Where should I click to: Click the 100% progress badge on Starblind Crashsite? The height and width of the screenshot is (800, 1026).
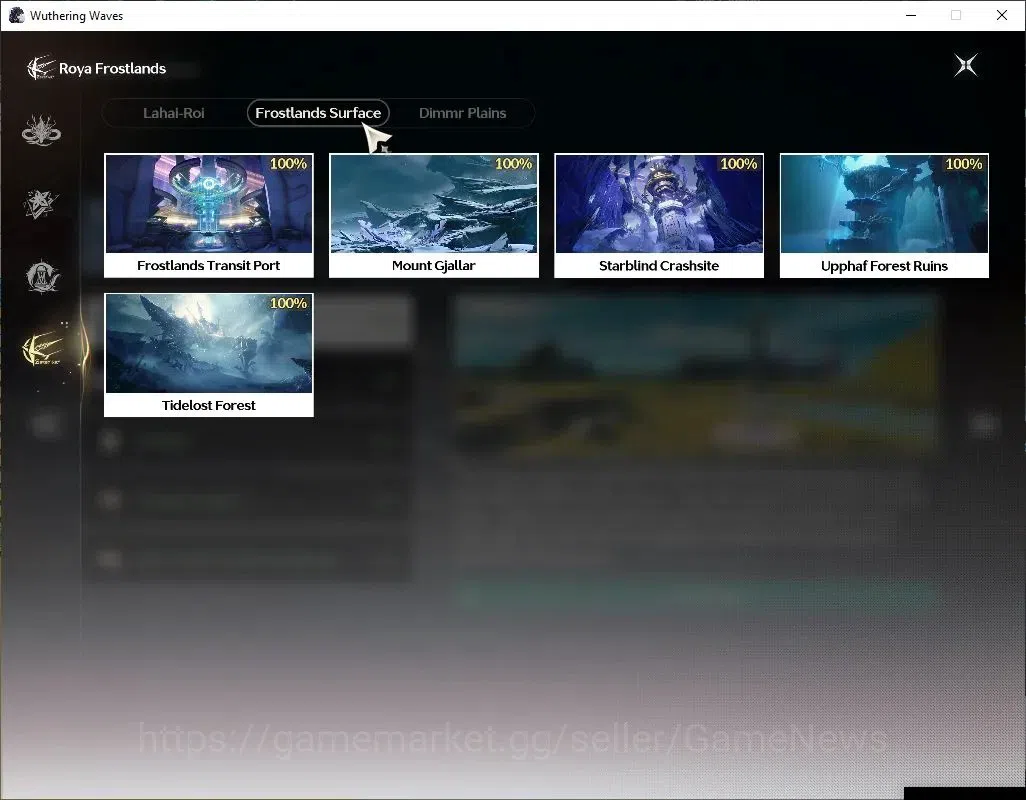point(738,164)
